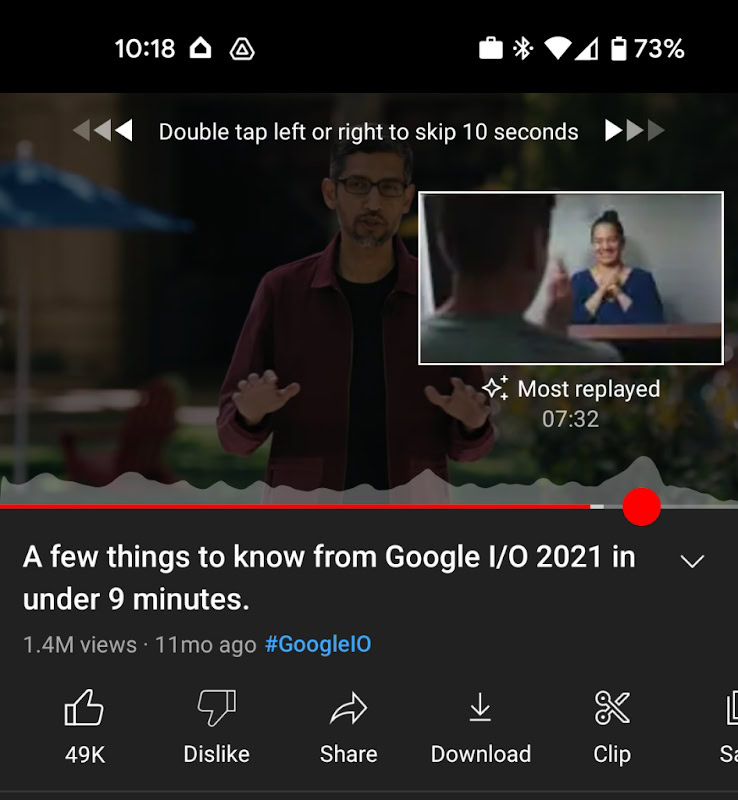Tap the partially visible Save icon
The height and width of the screenshot is (800, 738).
(732, 708)
